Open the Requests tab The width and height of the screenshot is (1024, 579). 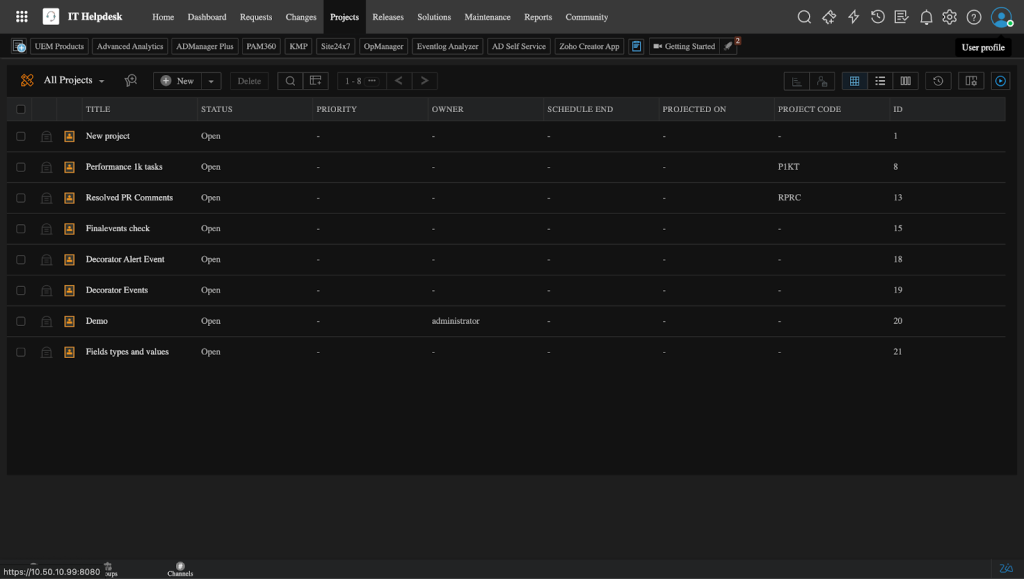255,17
